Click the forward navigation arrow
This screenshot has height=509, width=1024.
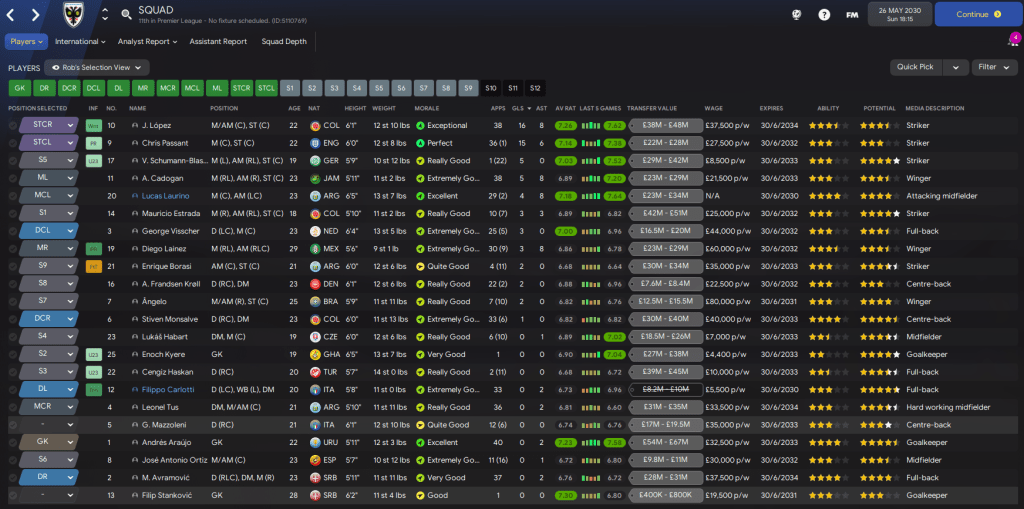tap(36, 15)
